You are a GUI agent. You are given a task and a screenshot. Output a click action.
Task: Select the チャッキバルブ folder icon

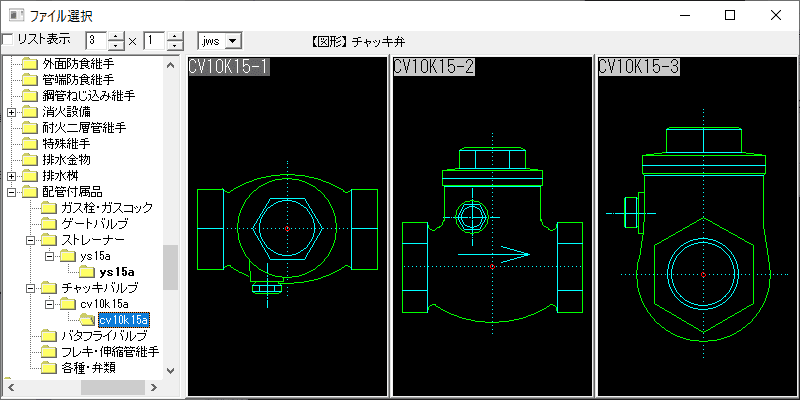49,288
